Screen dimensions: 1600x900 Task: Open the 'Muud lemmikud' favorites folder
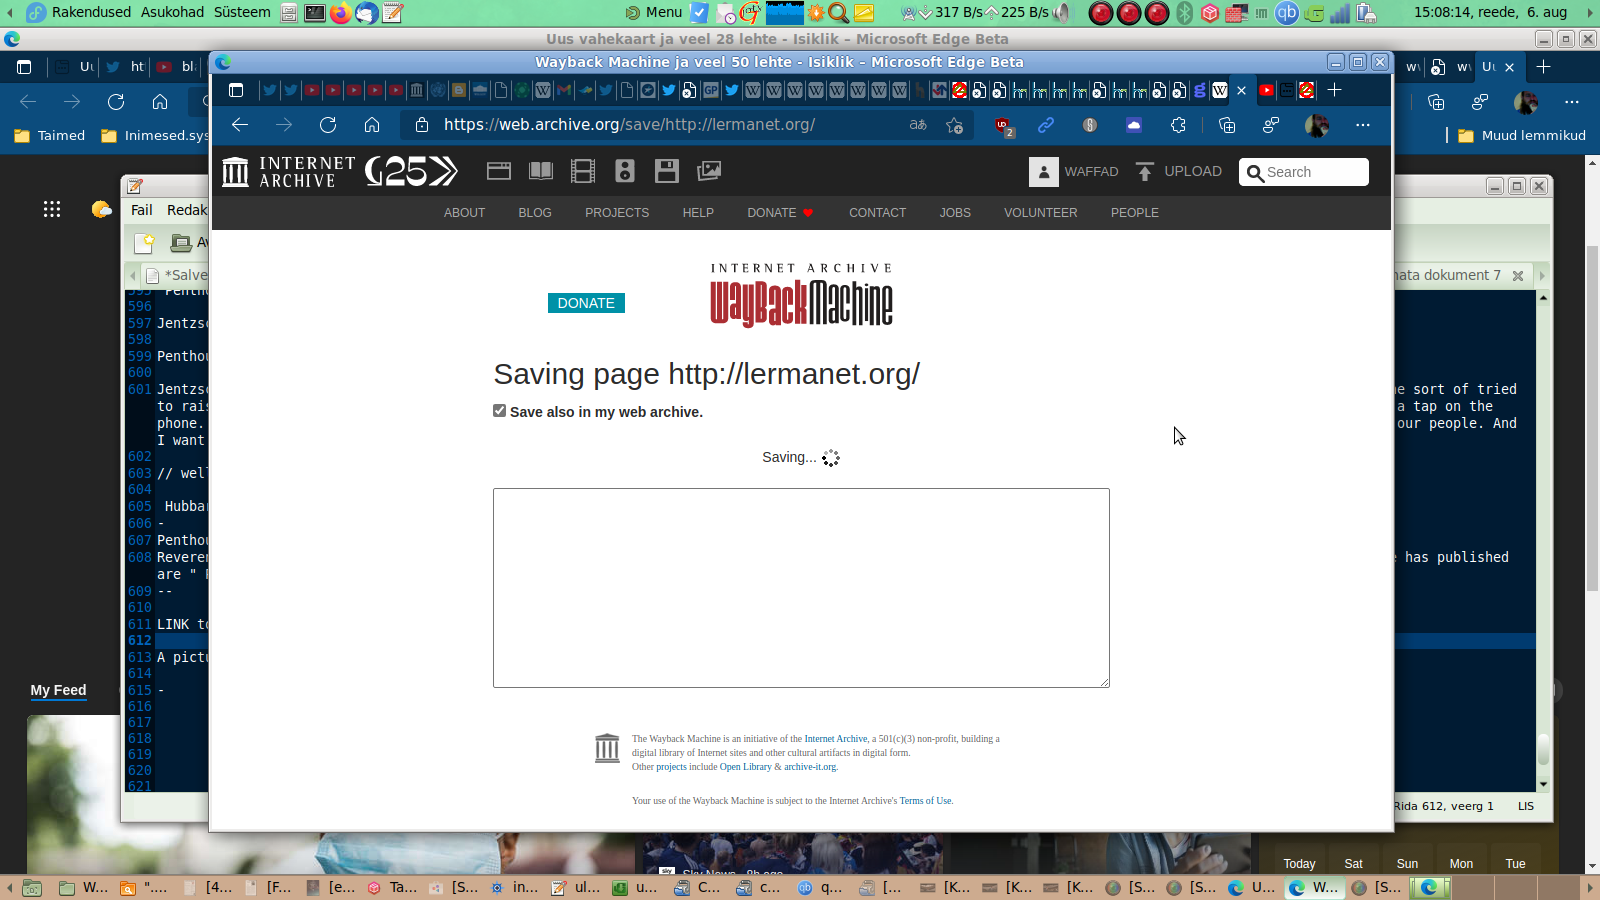1522,136
